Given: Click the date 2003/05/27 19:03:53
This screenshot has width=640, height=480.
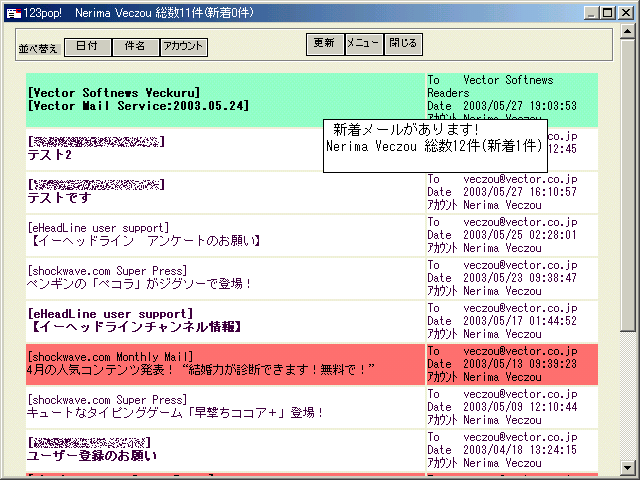Looking at the screenshot, I should [x=520, y=106].
